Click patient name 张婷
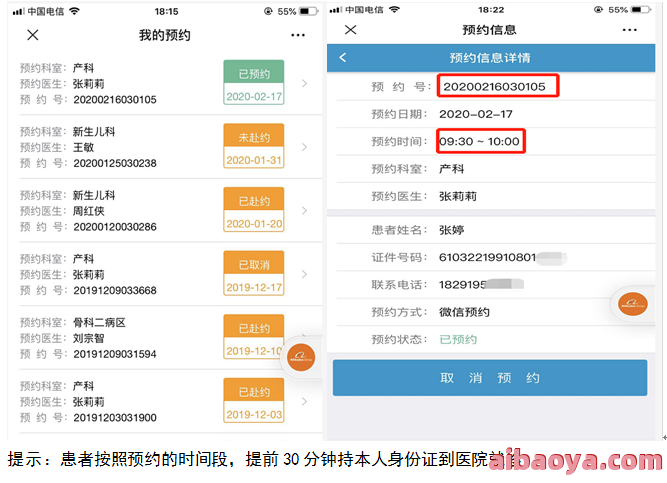The image size is (667, 483). [452, 230]
